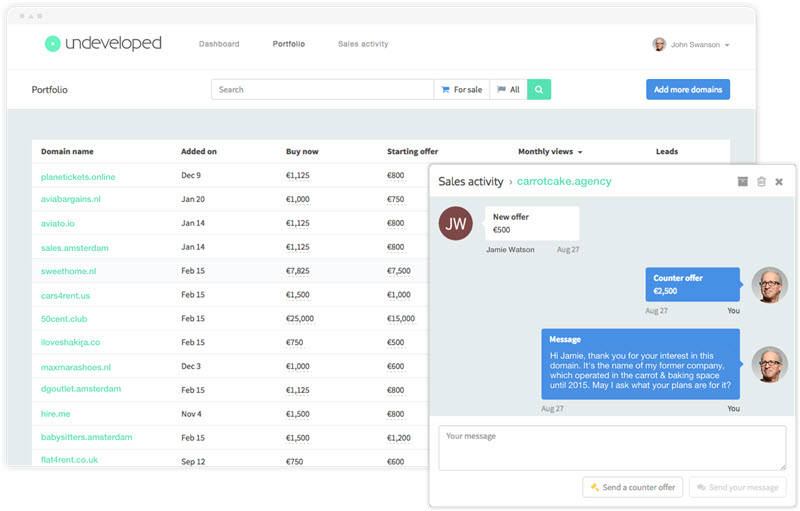Screen dimensions: 800x511
Task: Click the JW avatar of Jamie Watson
Action: click(x=456, y=223)
